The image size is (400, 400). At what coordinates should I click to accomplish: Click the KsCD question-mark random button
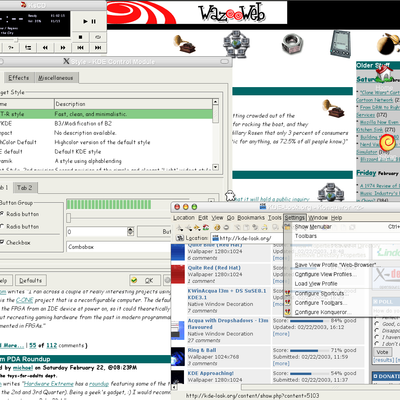[x=11, y=48]
